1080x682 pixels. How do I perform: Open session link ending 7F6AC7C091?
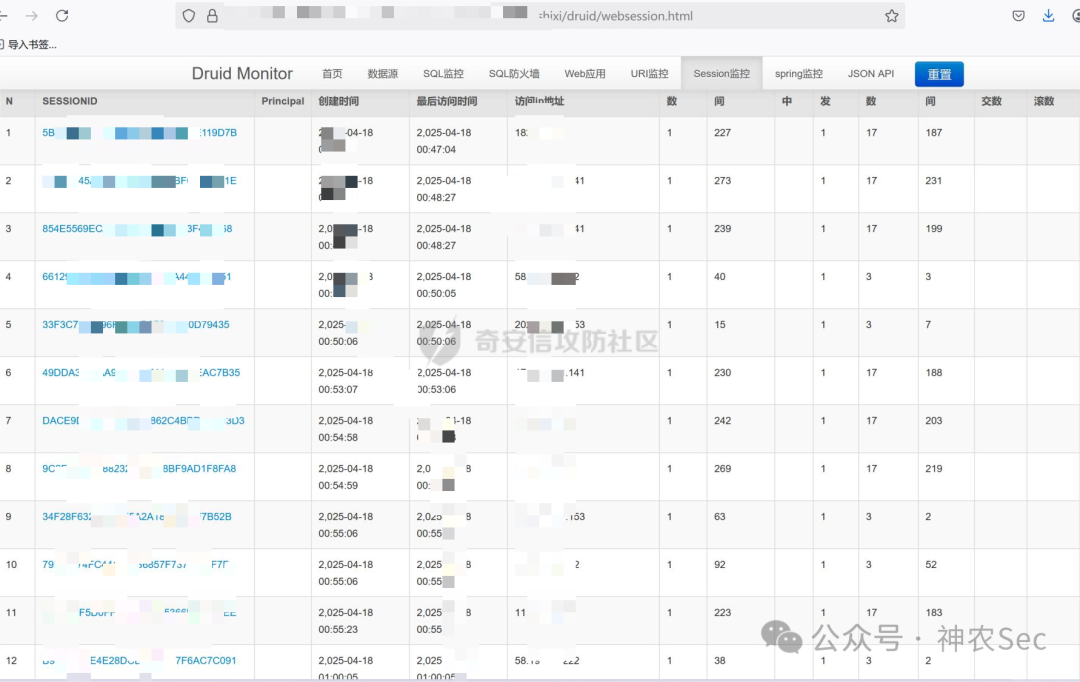coord(139,661)
